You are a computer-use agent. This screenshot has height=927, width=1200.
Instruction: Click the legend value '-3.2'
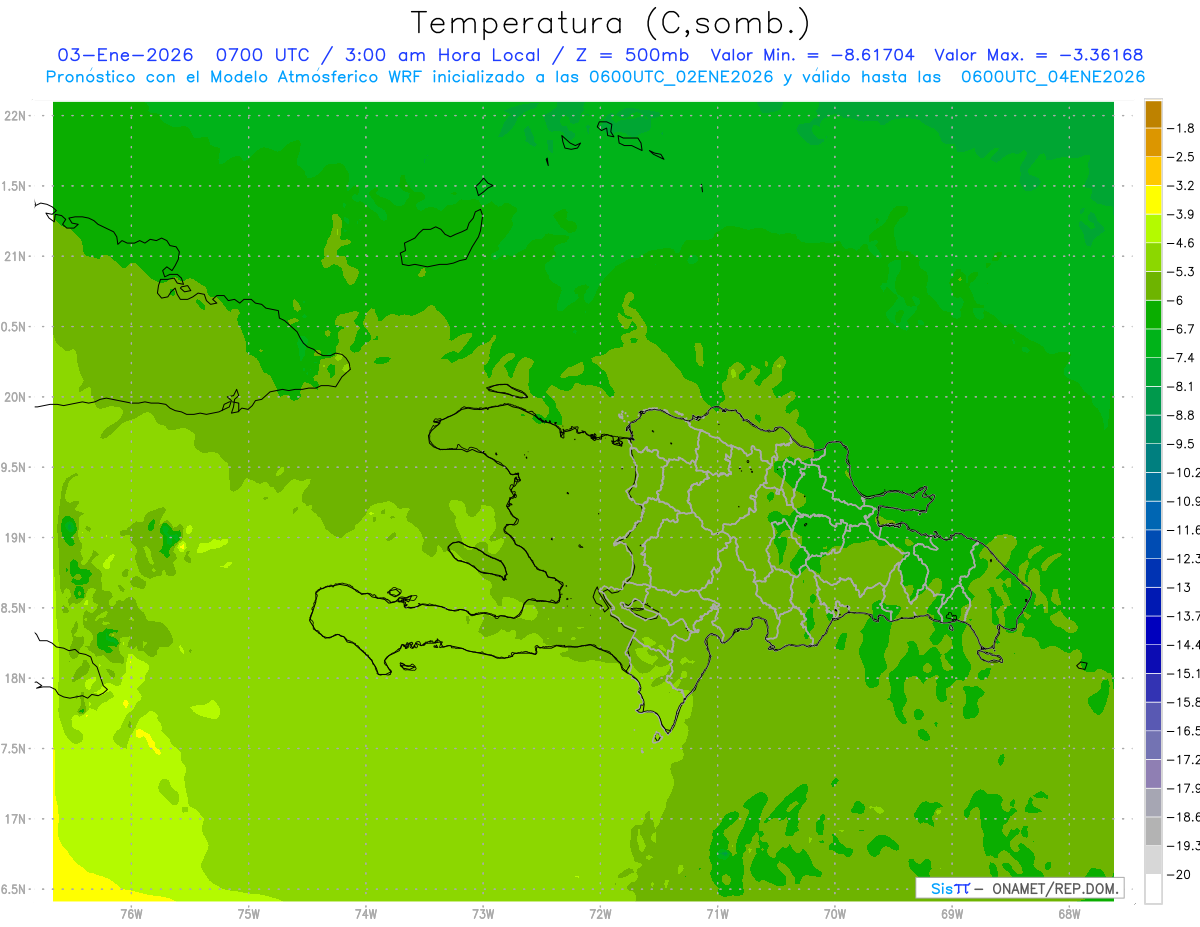(1182, 186)
